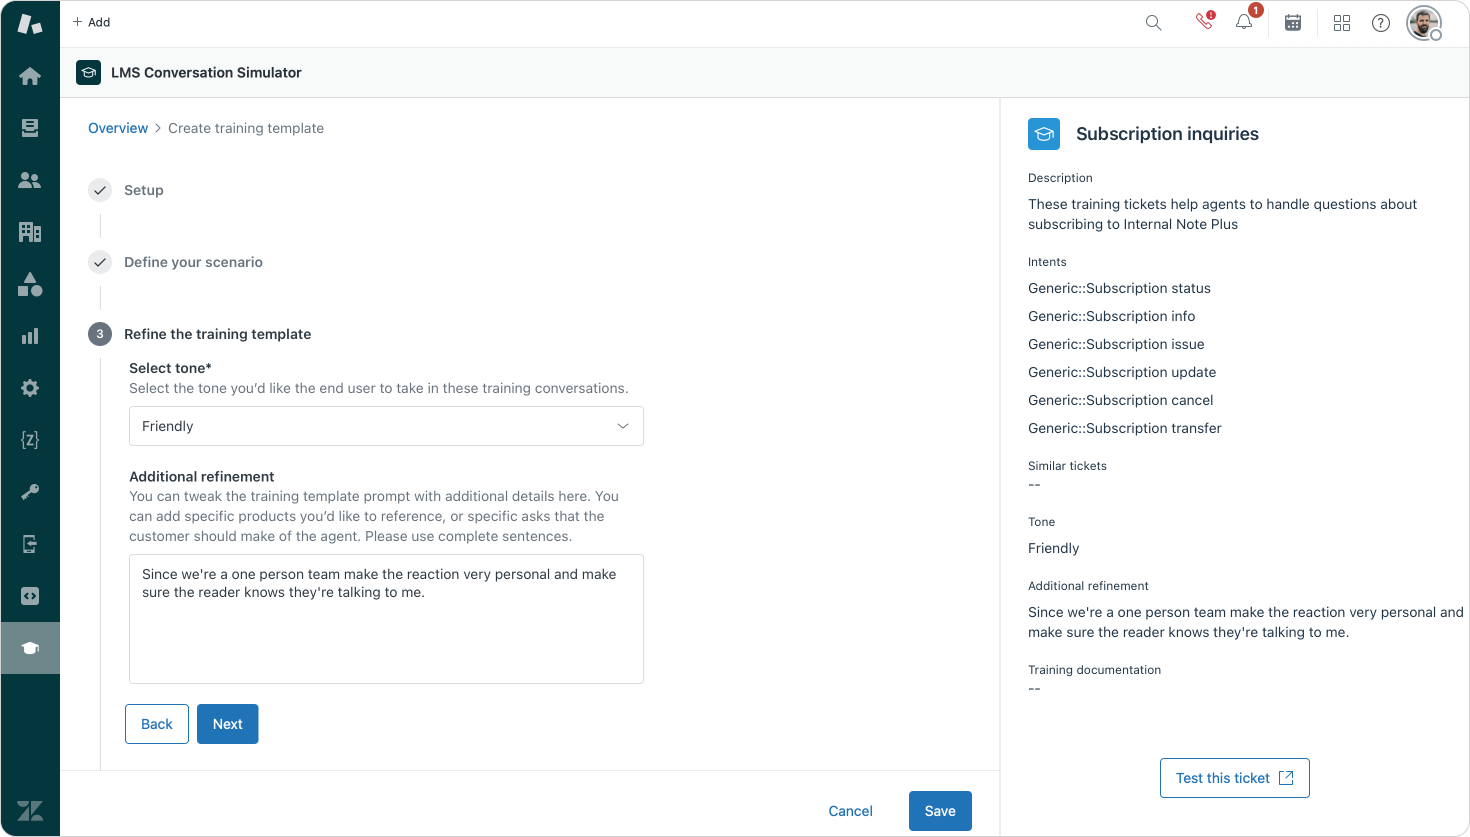Click the Add button in top bar
1470x837 pixels.
91,22
